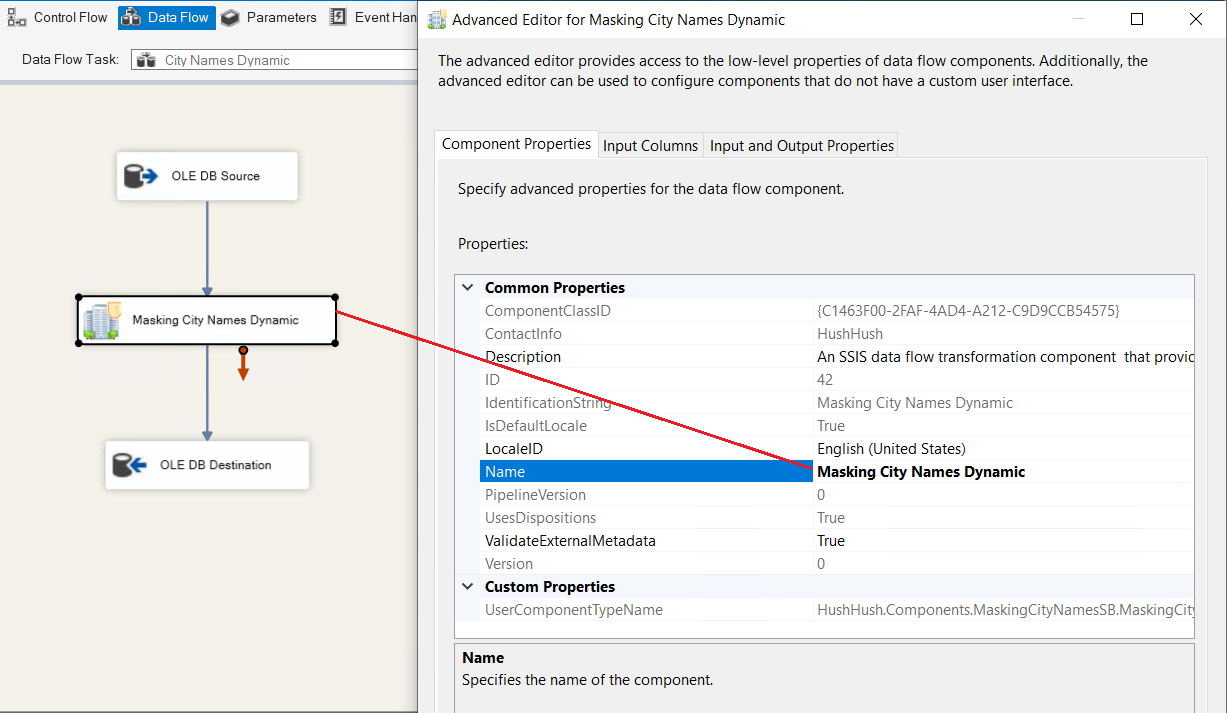
Task: Collapse the Common Properties section
Action: pos(467,288)
